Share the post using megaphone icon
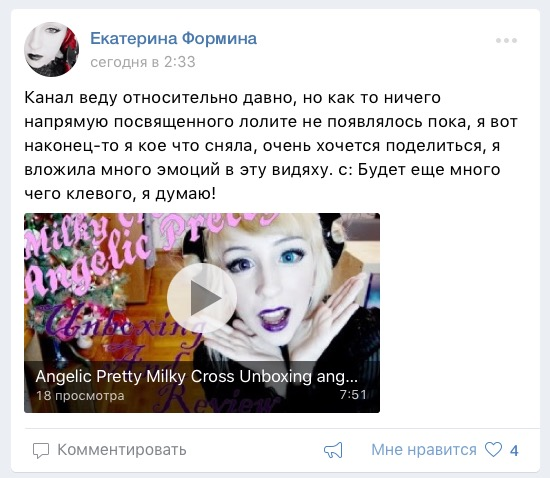 pyautogui.click(x=333, y=450)
